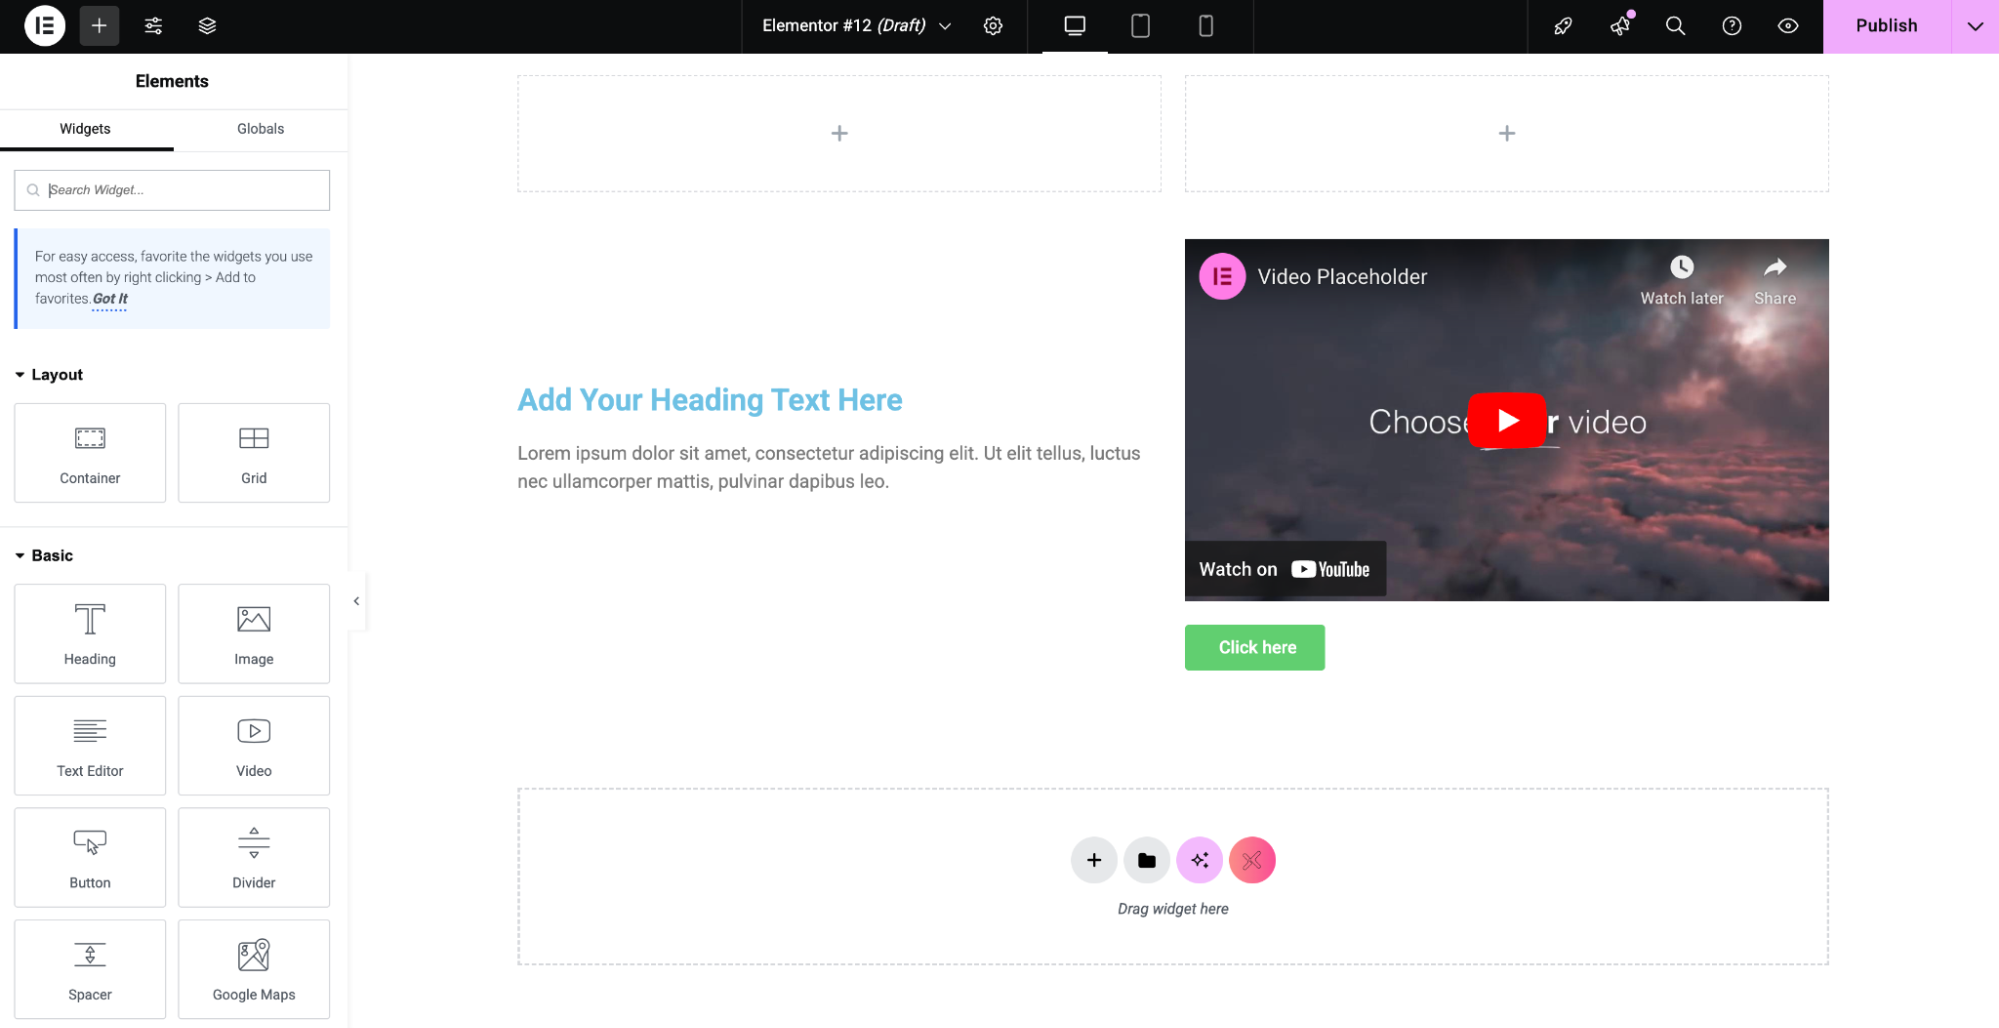The width and height of the screenshot is (1999, 1028).
Task: Select the Google Maps widget
Action: pos(253,968)
